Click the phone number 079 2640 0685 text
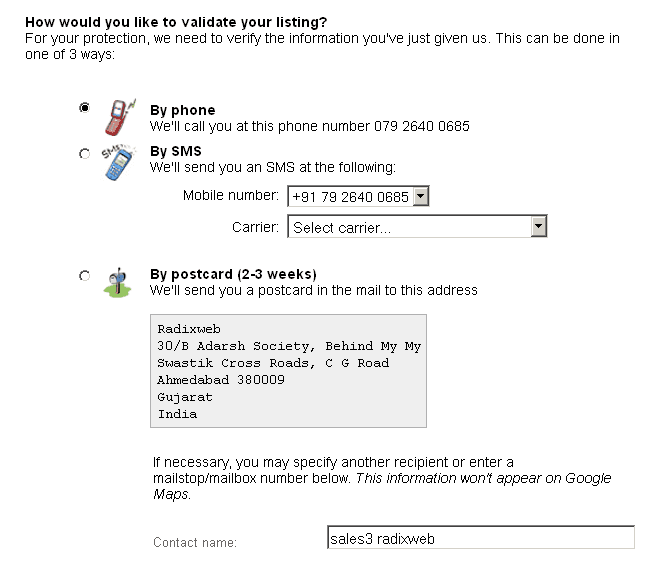650x577 pixels. click(422, 127)
